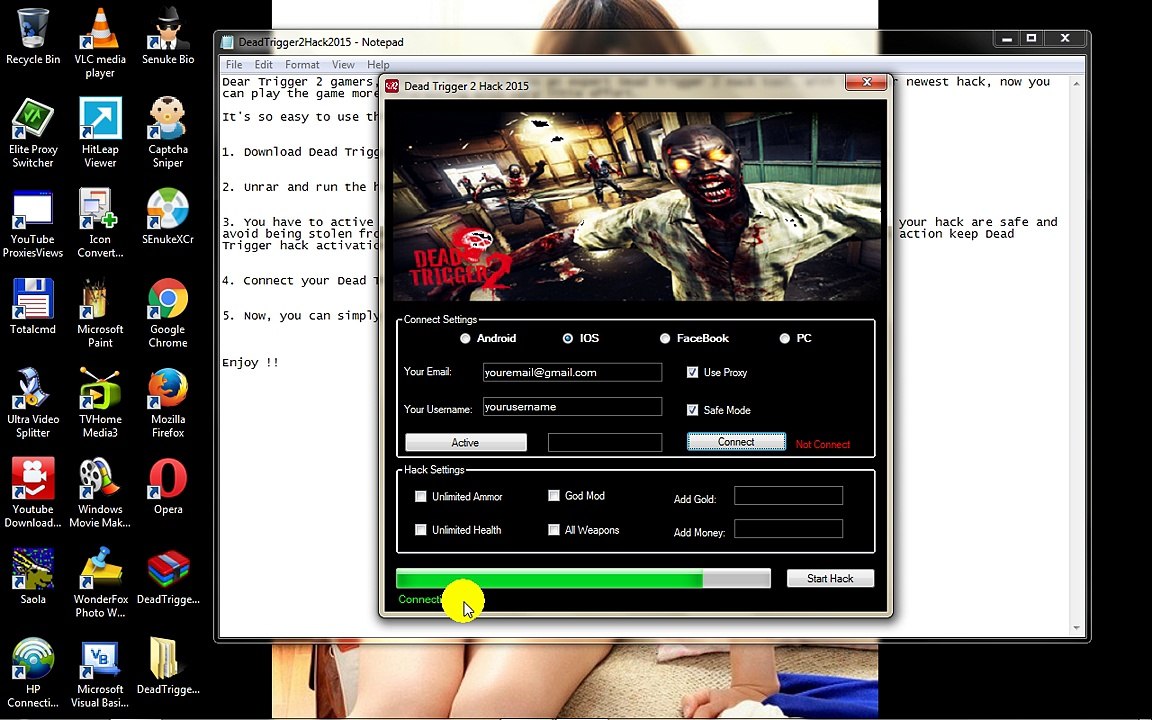Image resolution: width=1152 pixels, height=720 pixels.
Task: Open the DeadTrigger folder icon
Action: pos(168,666)
